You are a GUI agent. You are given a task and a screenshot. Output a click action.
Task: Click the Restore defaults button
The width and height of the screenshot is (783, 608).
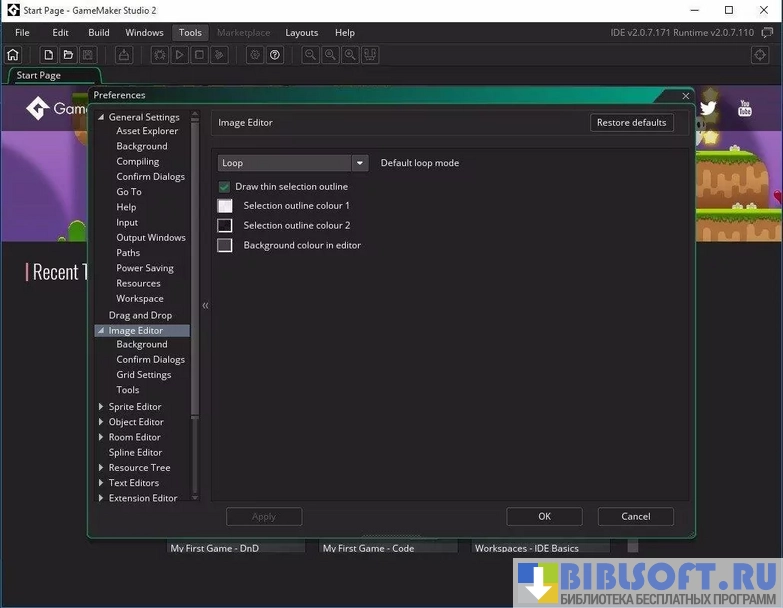tap(631, 123)
